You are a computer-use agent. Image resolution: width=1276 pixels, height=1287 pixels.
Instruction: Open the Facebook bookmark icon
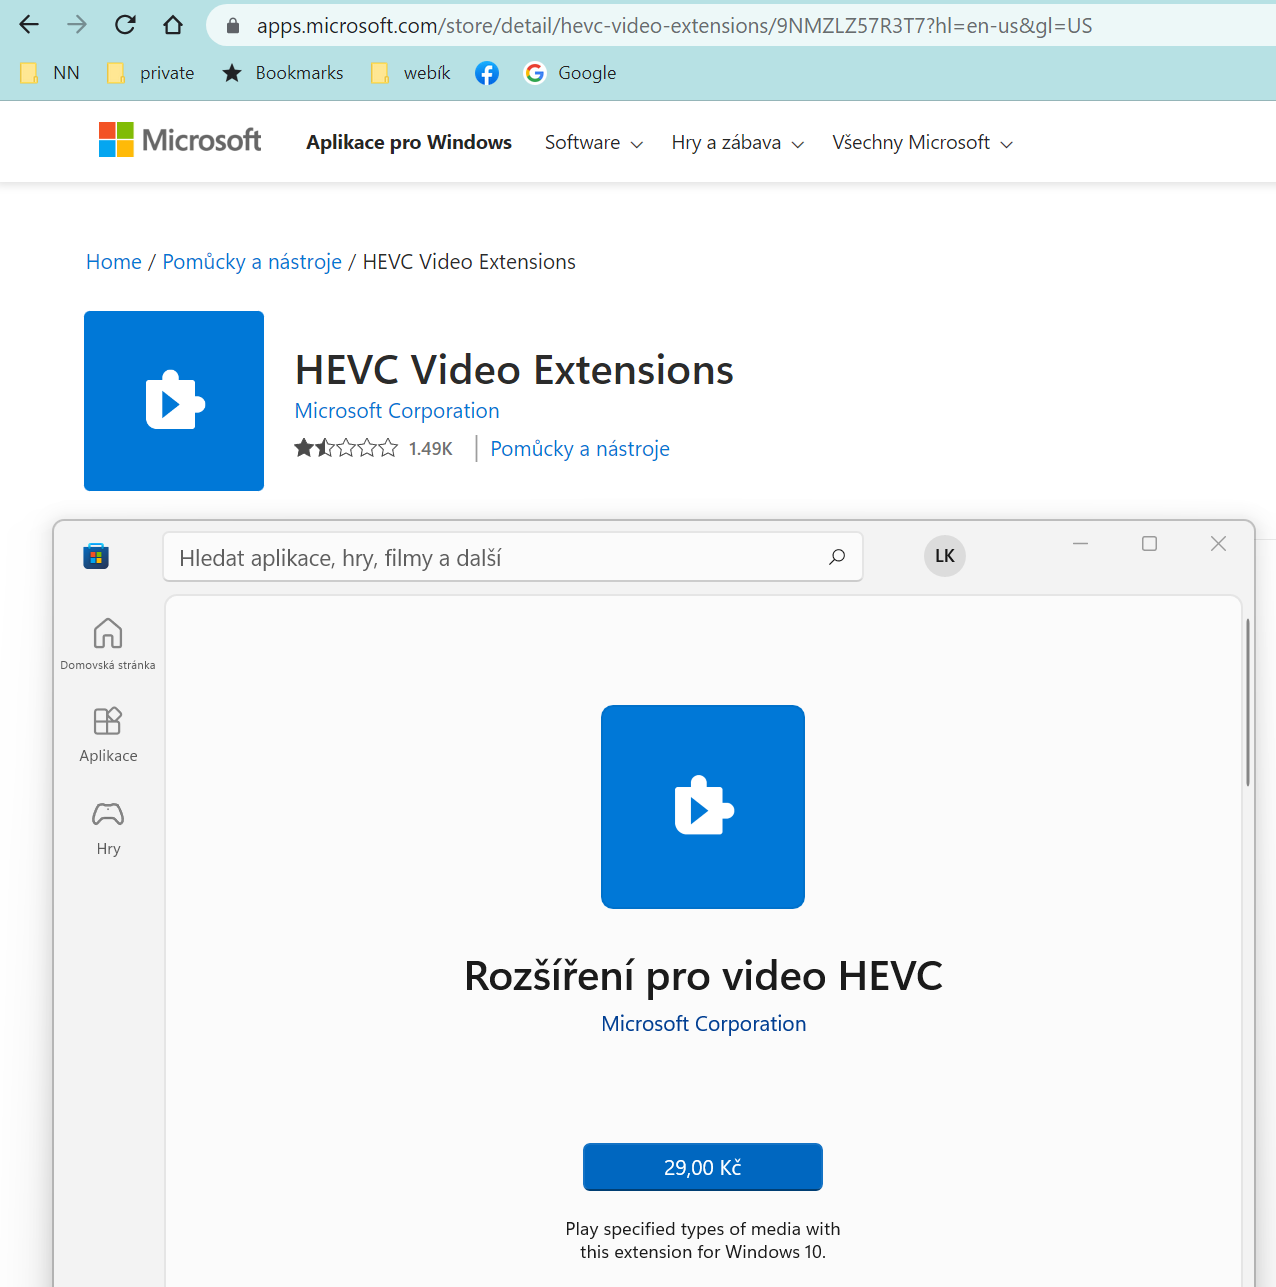487,73
